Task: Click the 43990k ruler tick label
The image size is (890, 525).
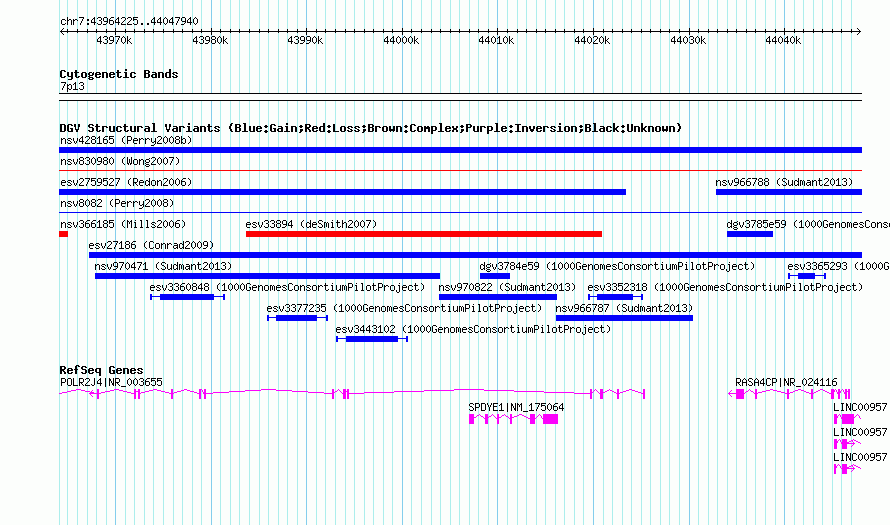Action: click(x=305, y=40)
